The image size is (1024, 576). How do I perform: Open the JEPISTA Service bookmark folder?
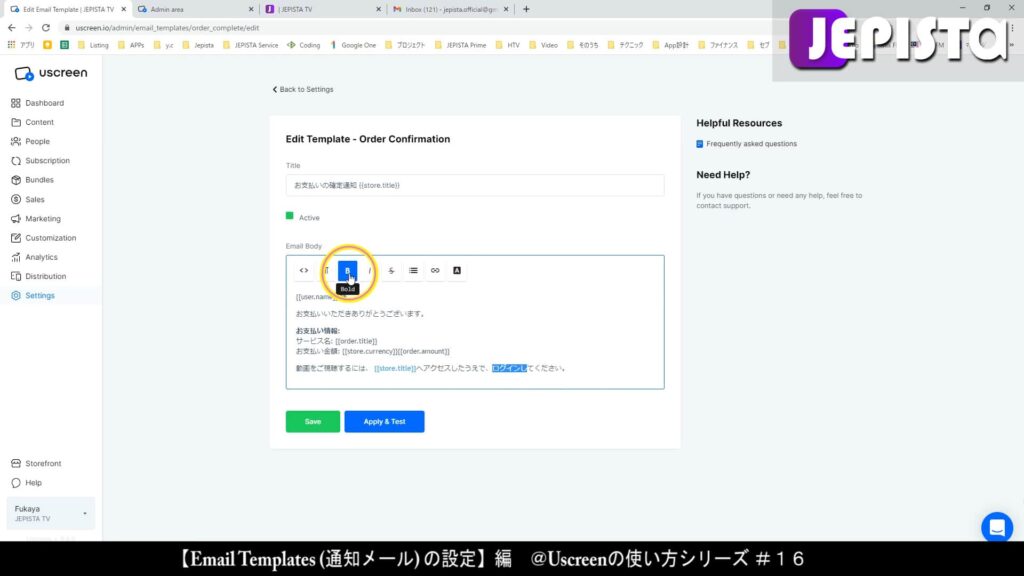click(x=250, y=45)
